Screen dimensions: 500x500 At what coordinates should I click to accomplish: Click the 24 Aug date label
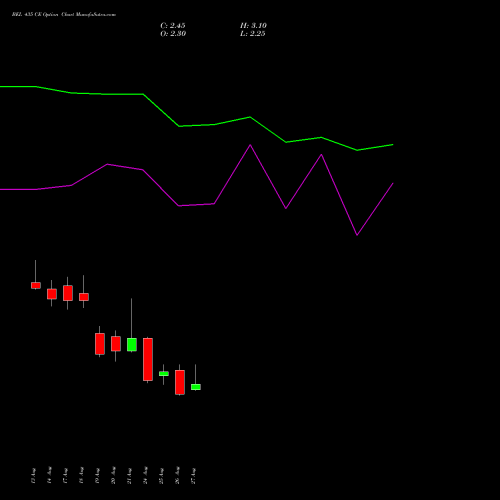coord(145,476)
